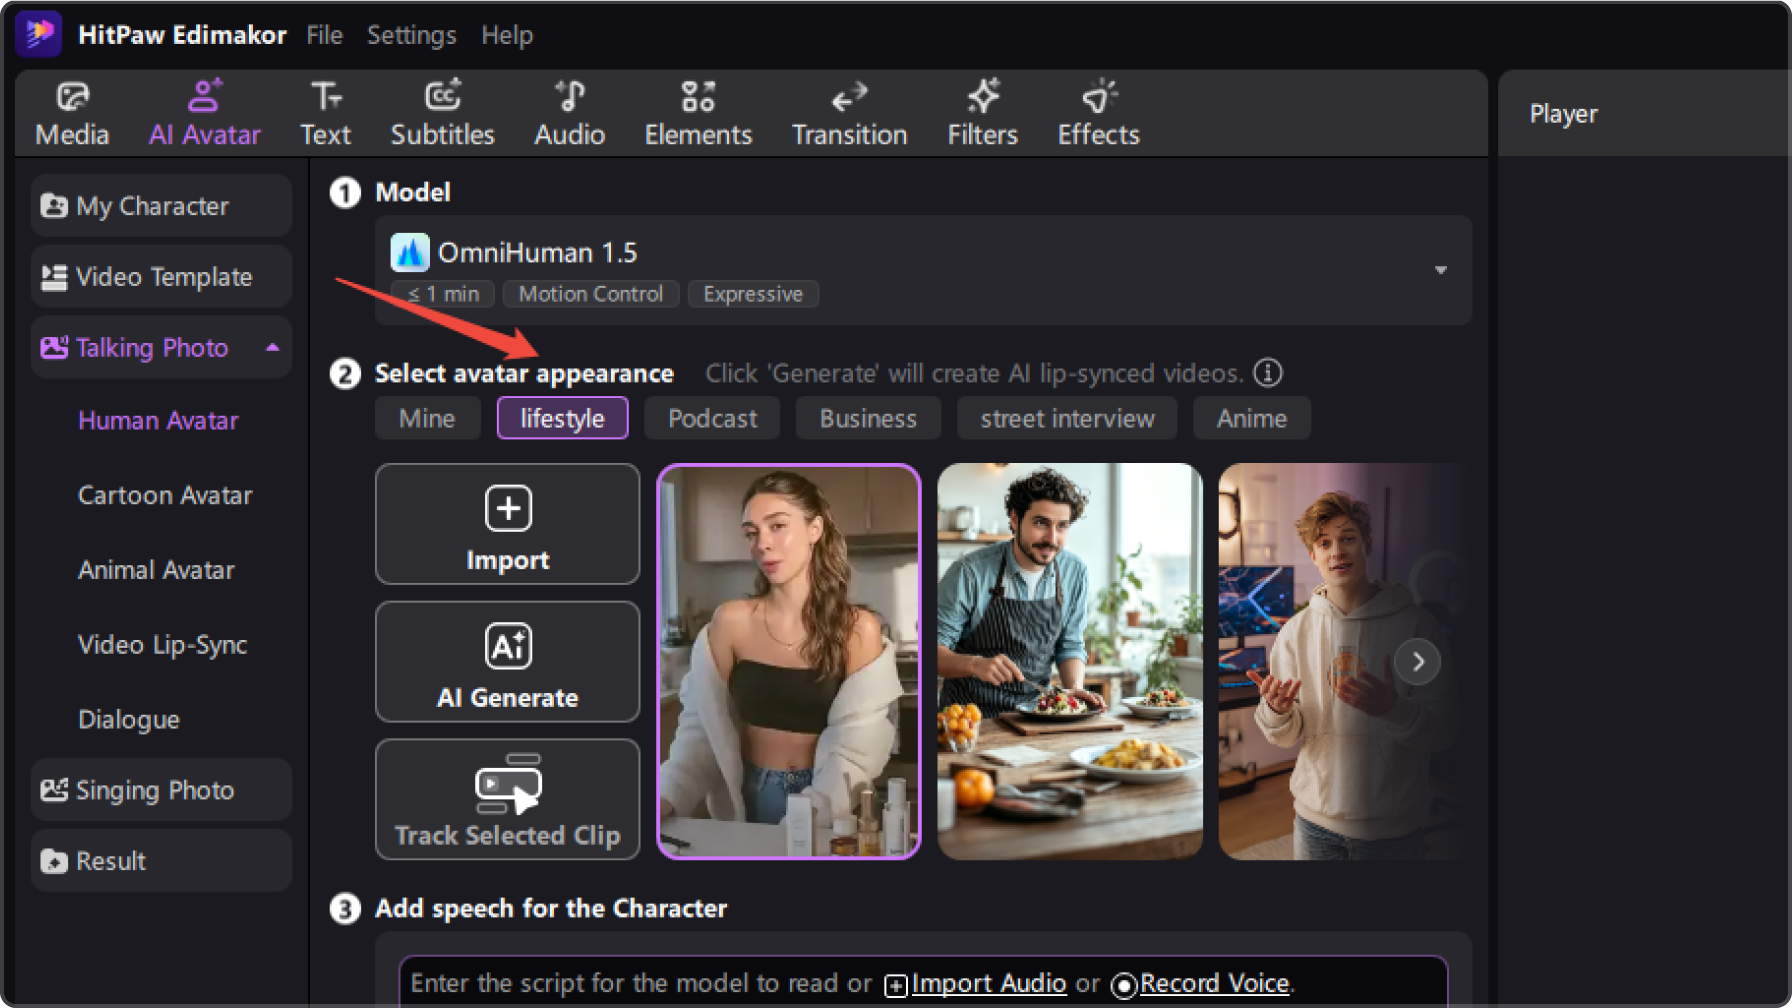Click the script input field

923,982
